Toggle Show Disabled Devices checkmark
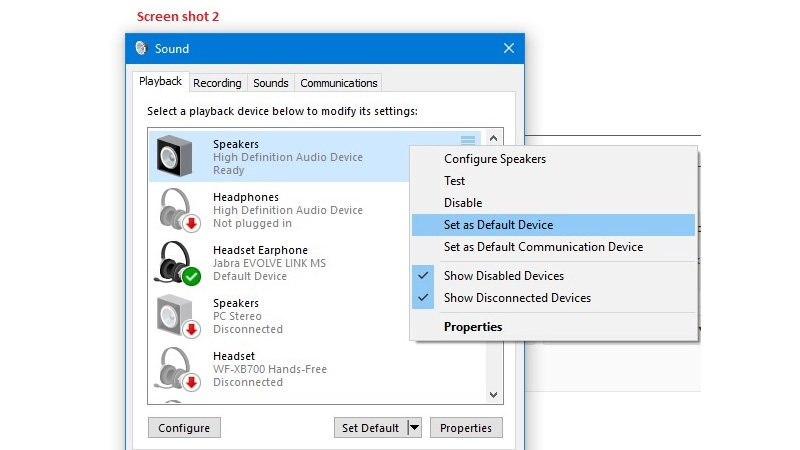Image resolution: width=800 pixels, height=450 pixels. [423, 276]
